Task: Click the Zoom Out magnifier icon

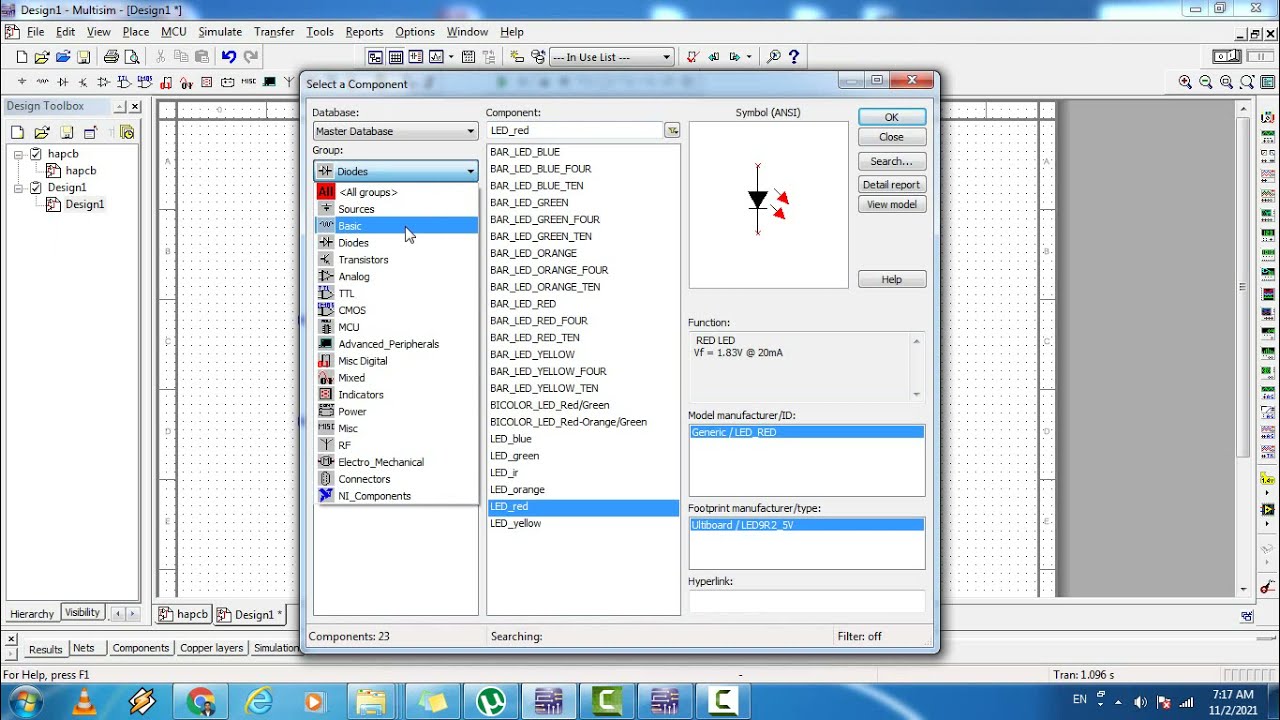Action: click(x=1206, y=82)
